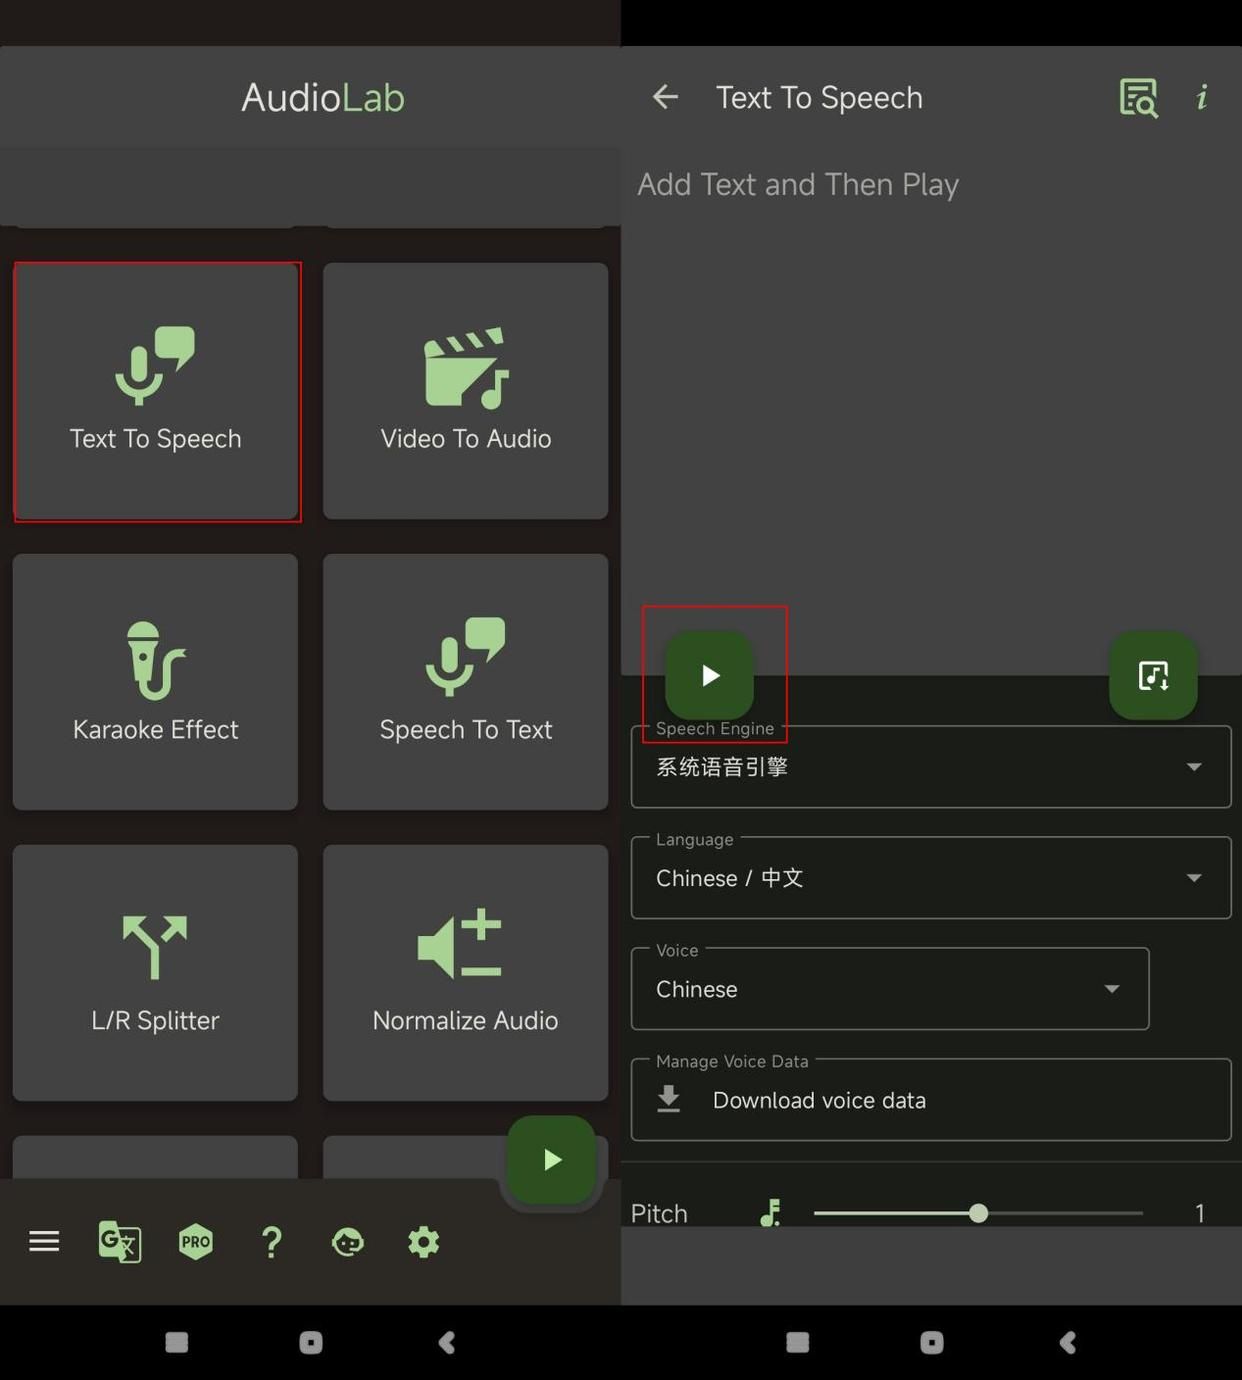This screenshot has height=1380, width=1242.
Task: Open the hamburger menu in the bottom bar
Action: coord(44,1242)
